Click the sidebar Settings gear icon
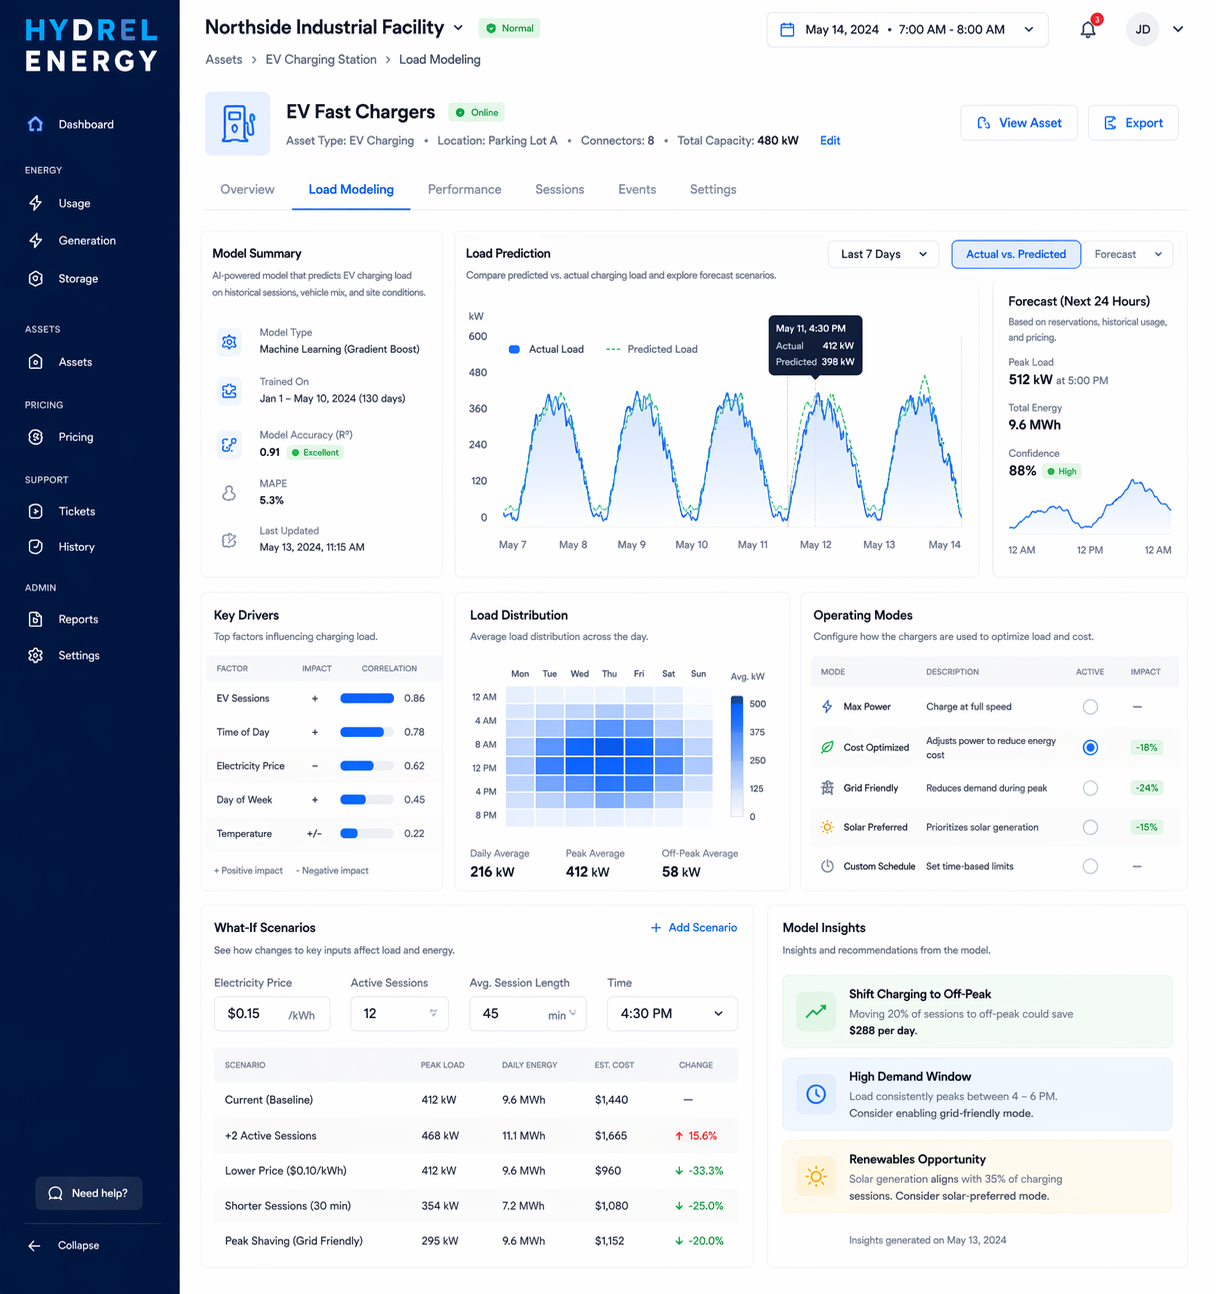Screen dimensions: 1216x1294 pyautogui.click(x=36, y=655)
